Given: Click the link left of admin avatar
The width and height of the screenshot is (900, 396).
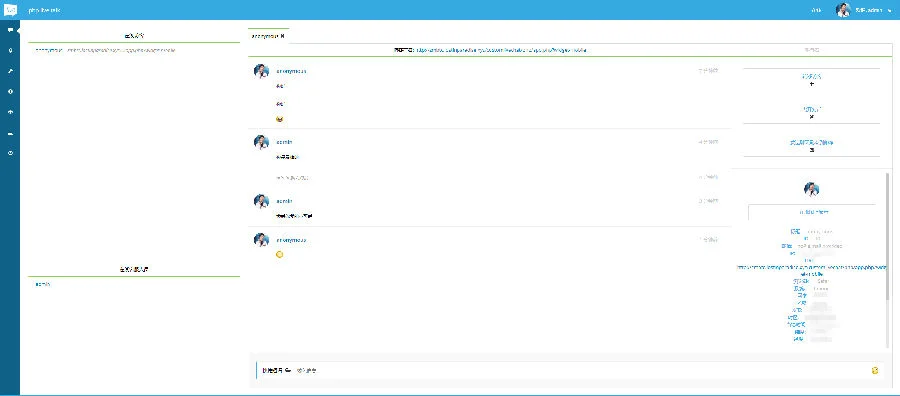Looking at the screenshot, I should 816,10.
